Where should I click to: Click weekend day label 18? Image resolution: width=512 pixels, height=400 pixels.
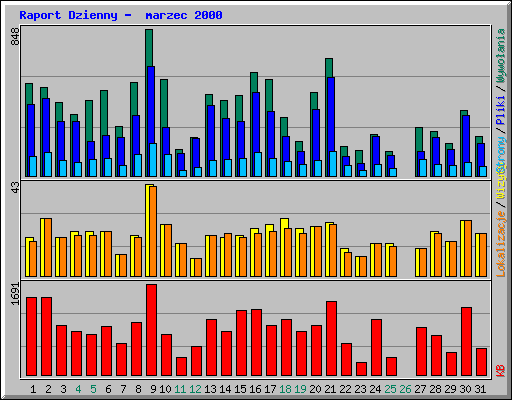[285, 389]
